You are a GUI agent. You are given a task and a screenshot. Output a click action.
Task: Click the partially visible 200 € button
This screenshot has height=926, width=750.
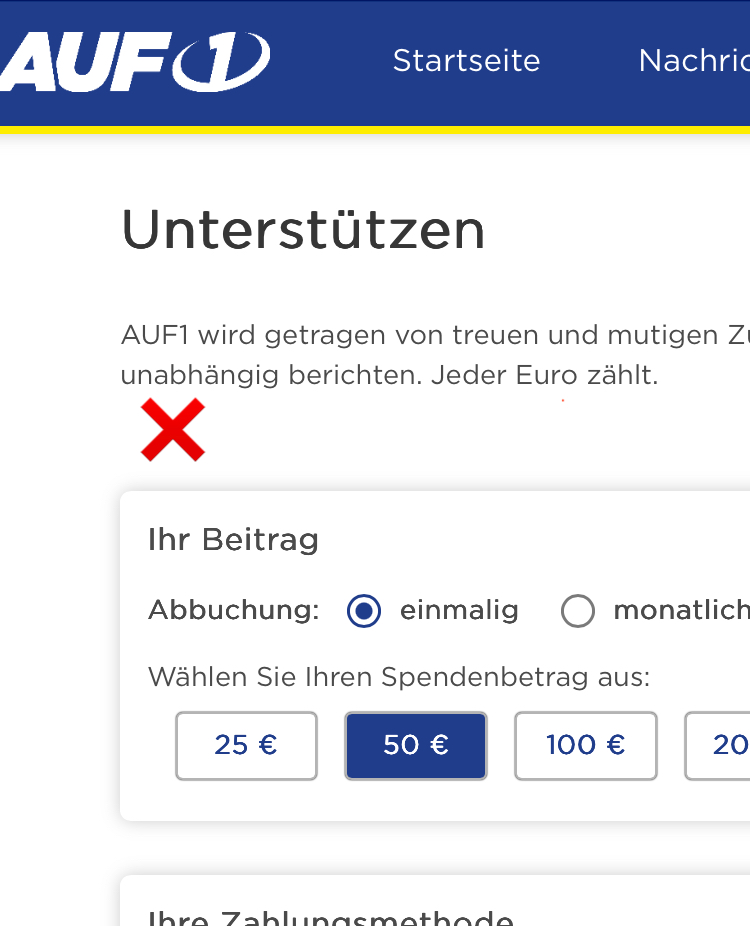[x=720, y=745]
